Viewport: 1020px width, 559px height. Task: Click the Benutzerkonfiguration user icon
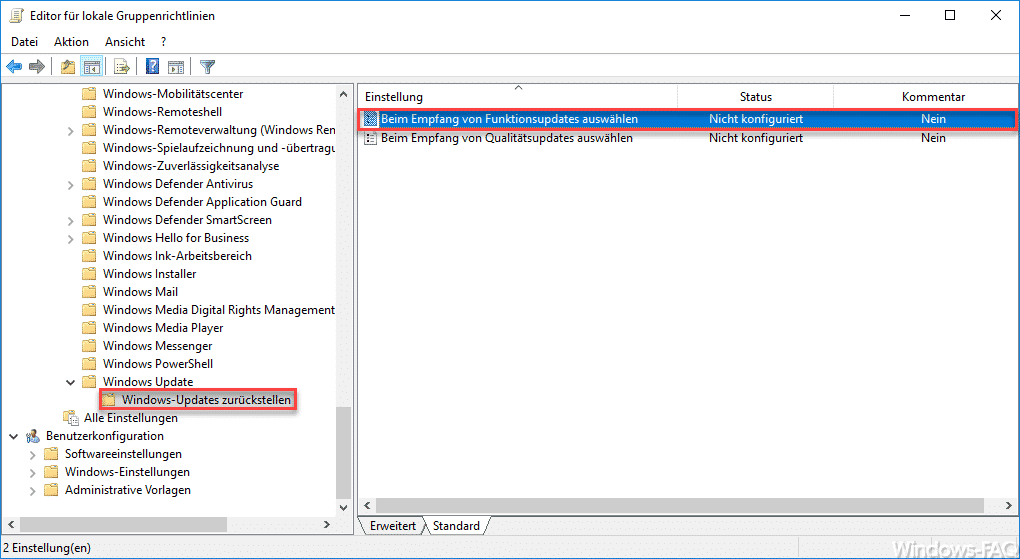[x=33, y=436]
